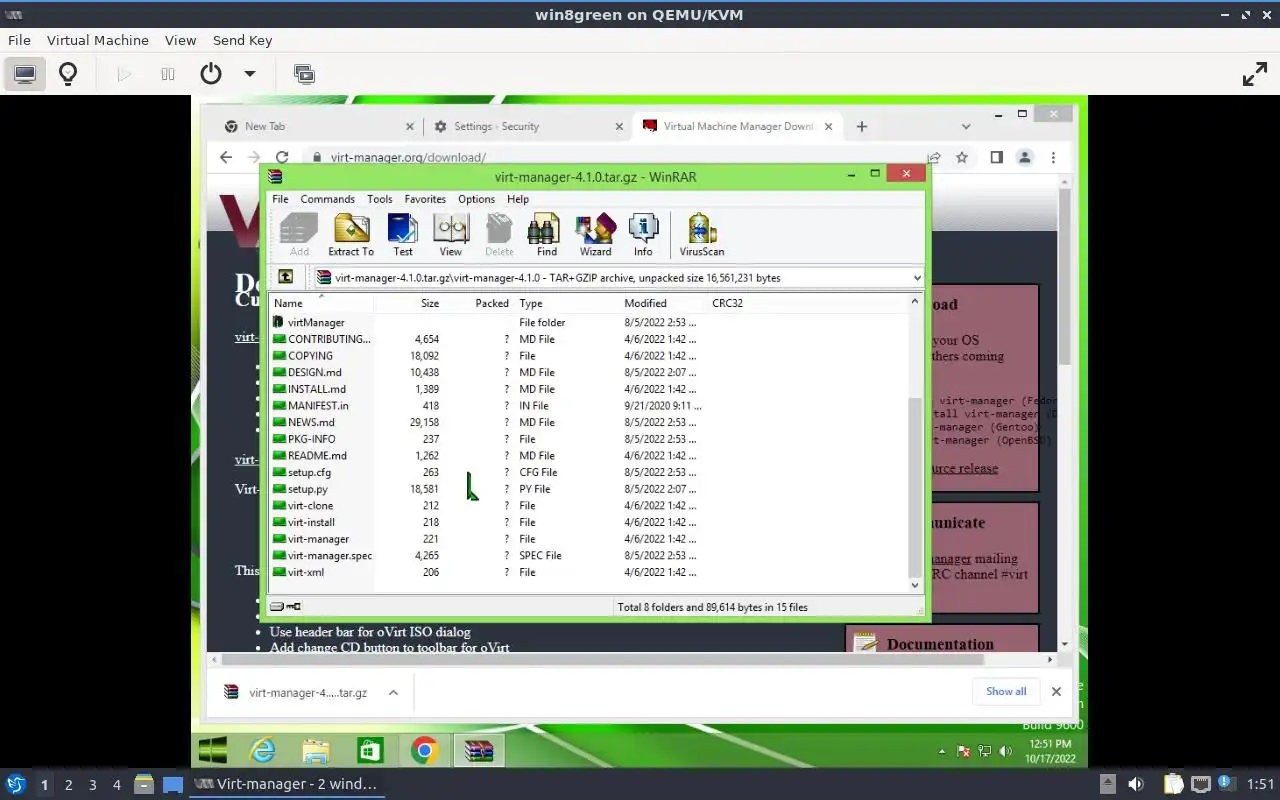This screenshot has width=1280, height=800.
Task: Go back in Chrome browser
Action: pyautogui.click(x=226, y=157)
